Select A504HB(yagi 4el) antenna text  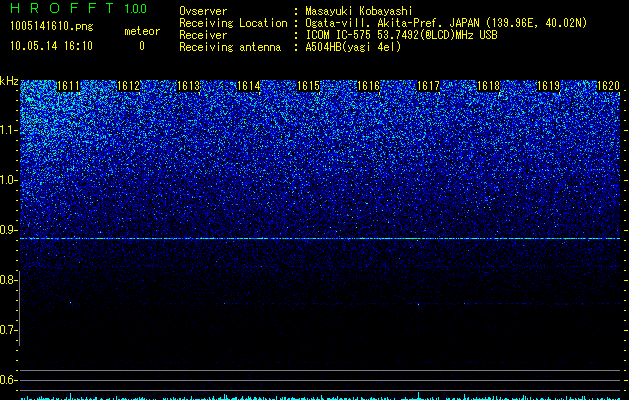point(353,47)
